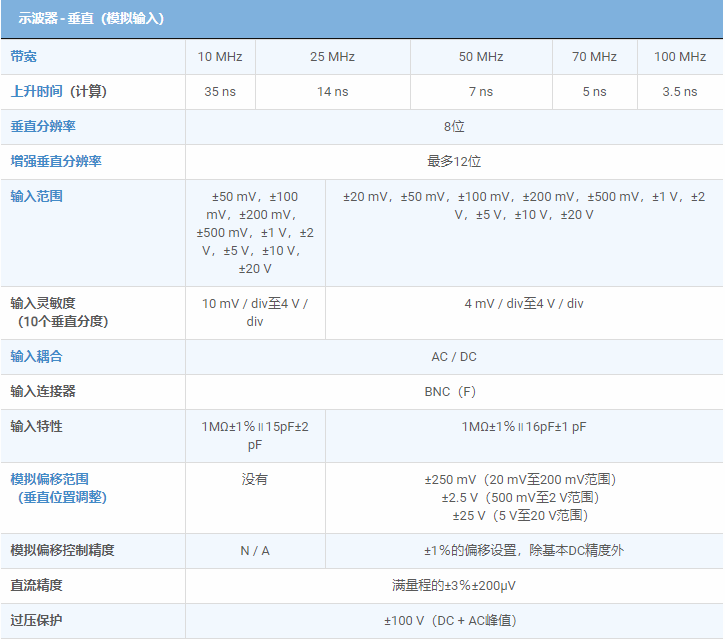Click the AC / DC coupling value
This screenshot has width=725, height=639.
(454, 357)
